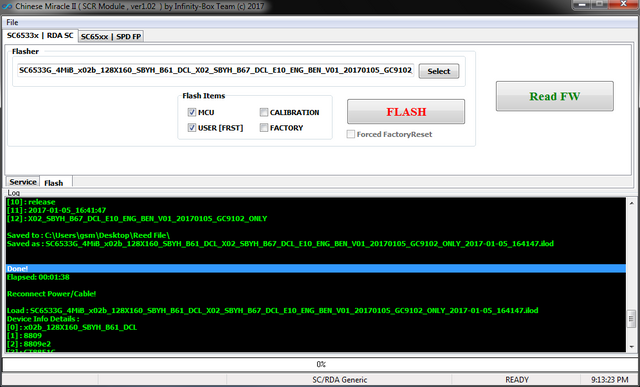The image size is (640, 387).
Task: Click the Read FW button
Action: [x=555, y=96]
